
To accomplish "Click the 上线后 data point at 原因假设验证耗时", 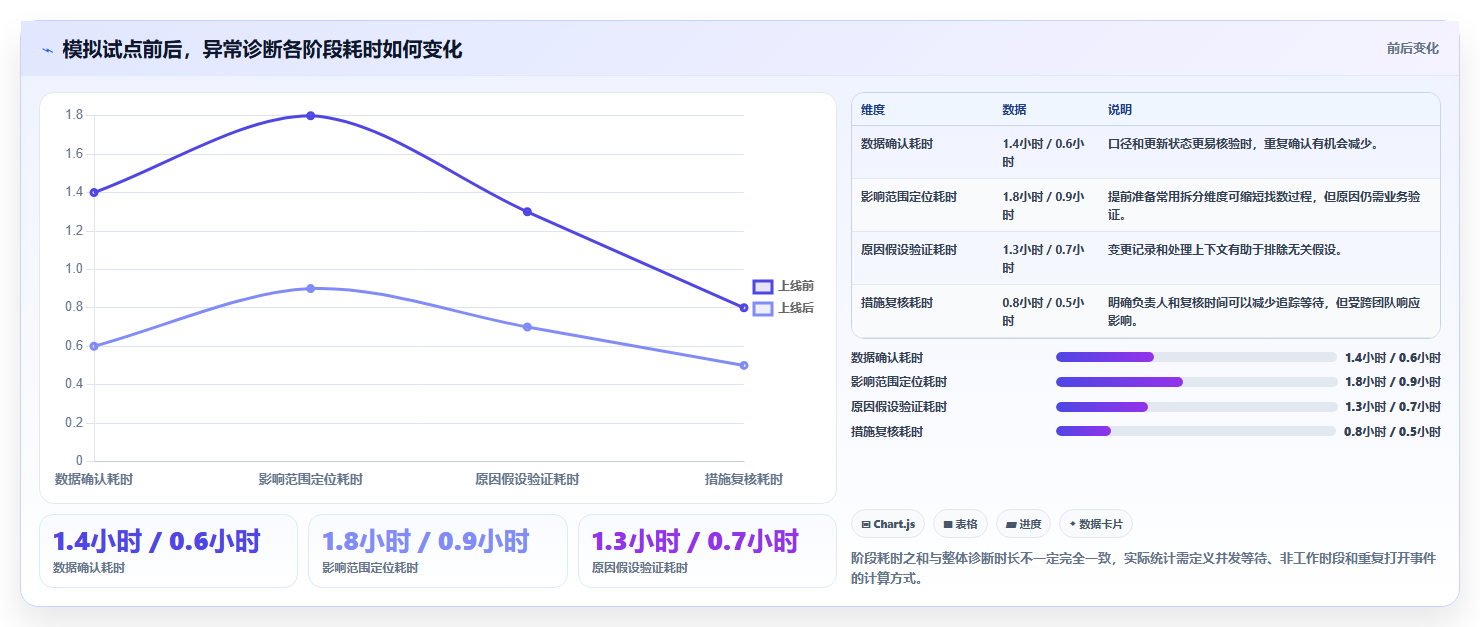I will click(x=527, y=327).
